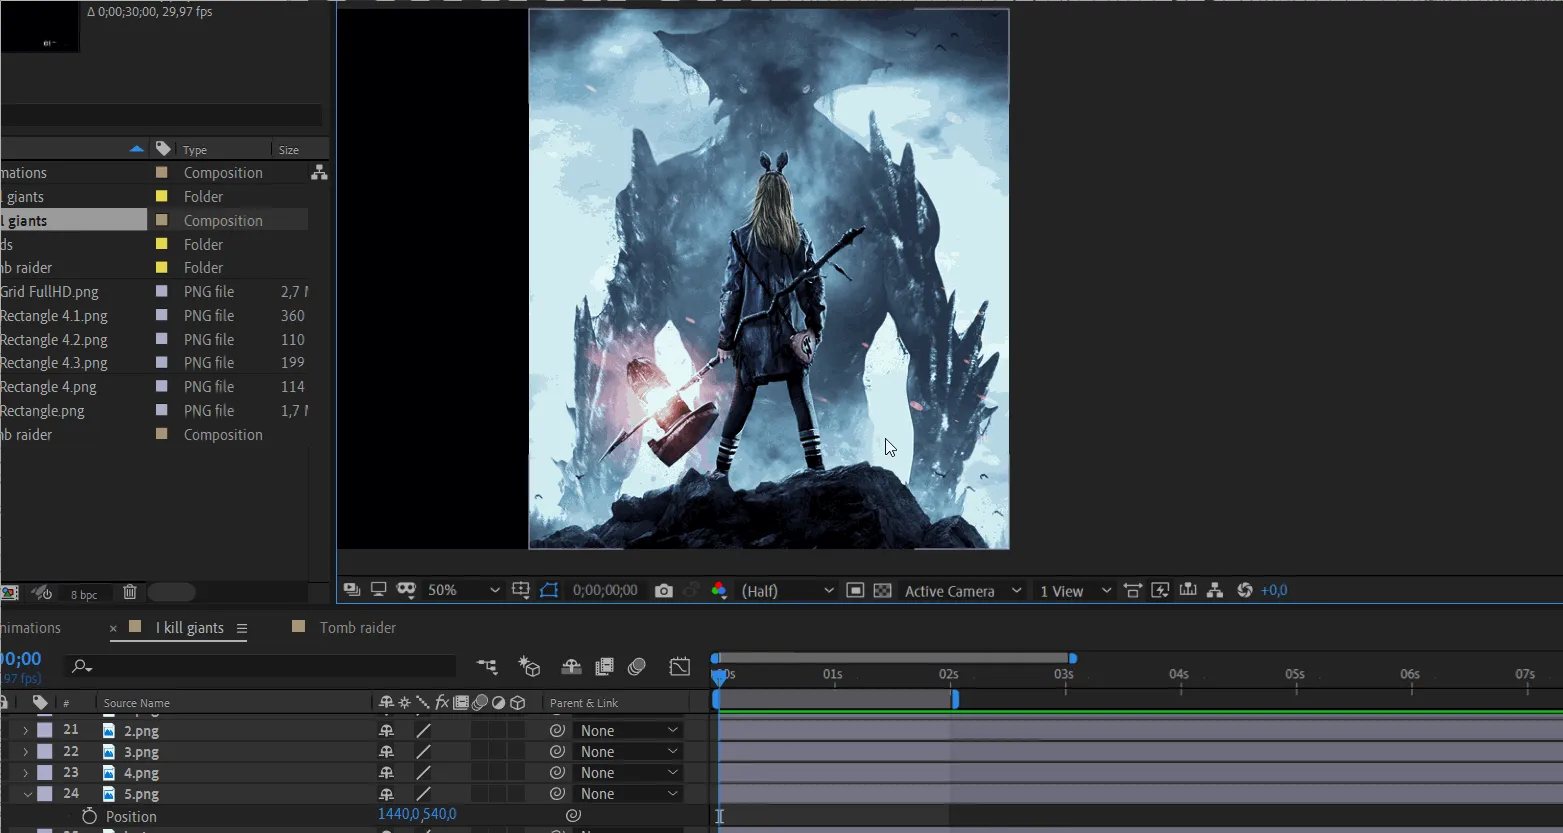The width and height of the screenshot is (1563, 833).
Task: Click the 03s mark on time ruler
Action: click(x=1063, y=674)
